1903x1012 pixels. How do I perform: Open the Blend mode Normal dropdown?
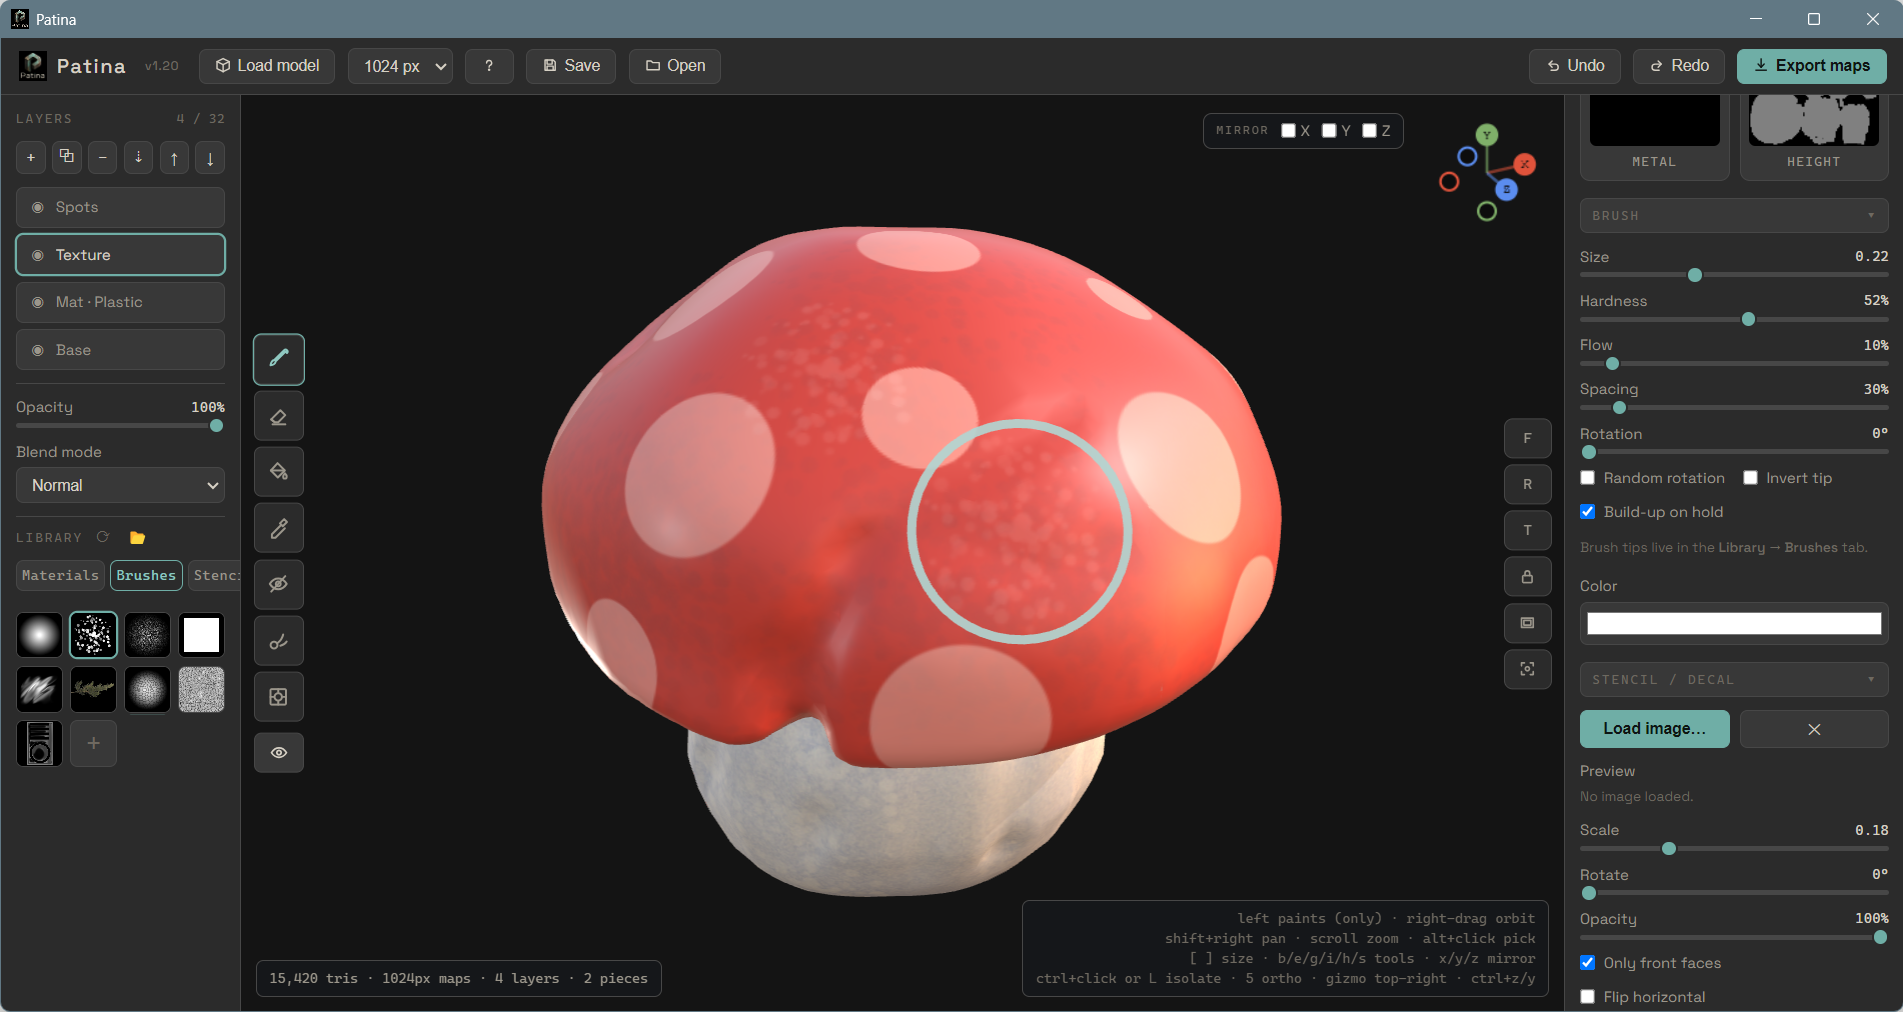(121, 485)
